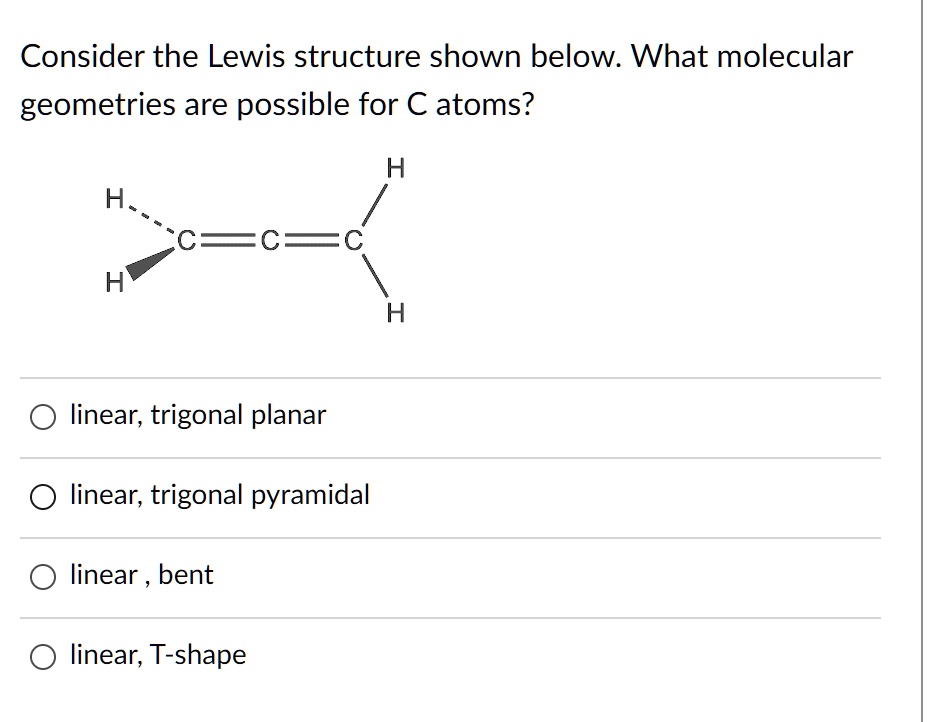Click the right double bond between carbons
This screenshot has width=927, height=722.
(310, 240)
